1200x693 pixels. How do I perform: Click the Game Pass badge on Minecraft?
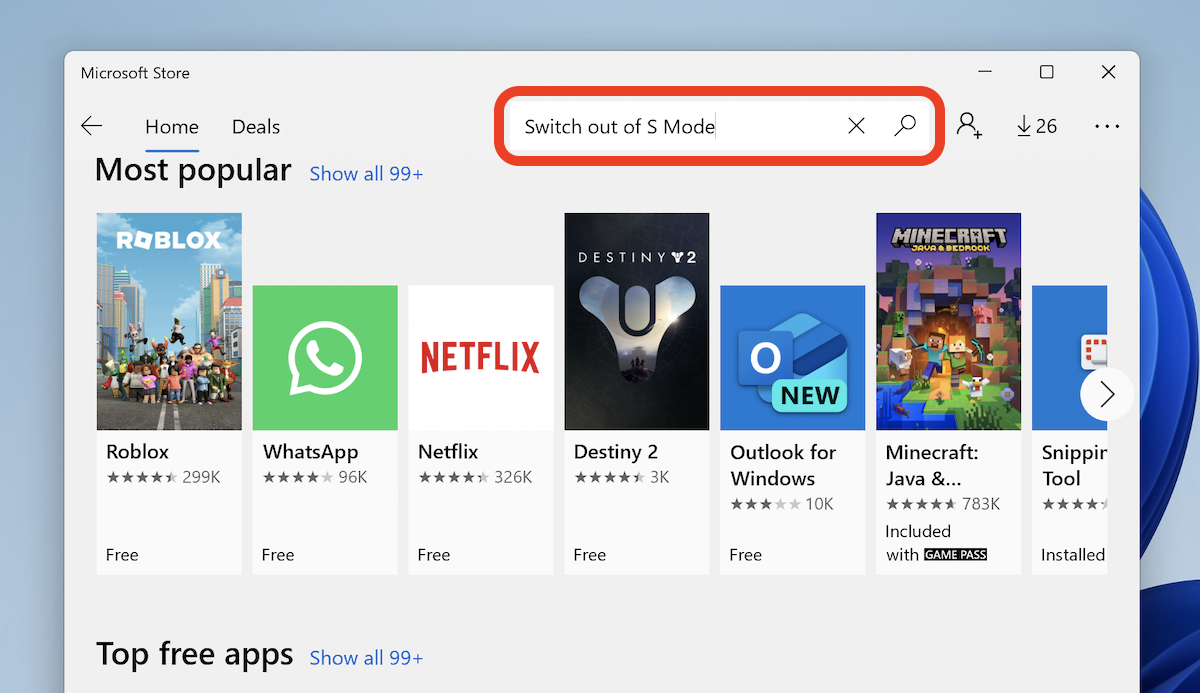(953, 554)
